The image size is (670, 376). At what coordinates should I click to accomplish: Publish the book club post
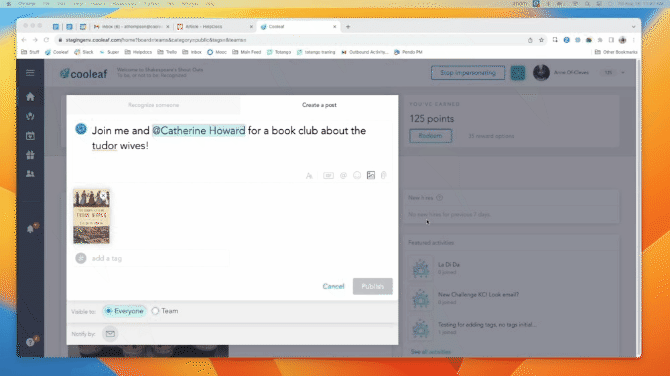pyautogui.click(x=373, y=286)
